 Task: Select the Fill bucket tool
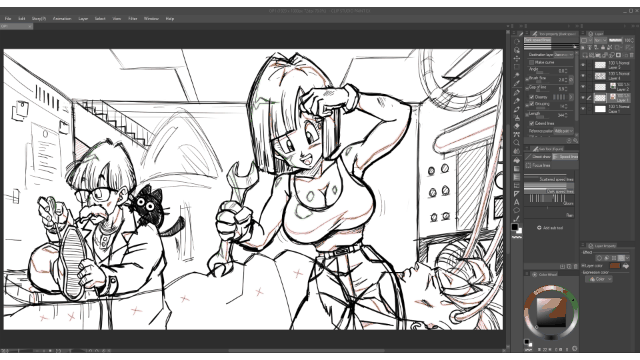click(x=516, y=160)
